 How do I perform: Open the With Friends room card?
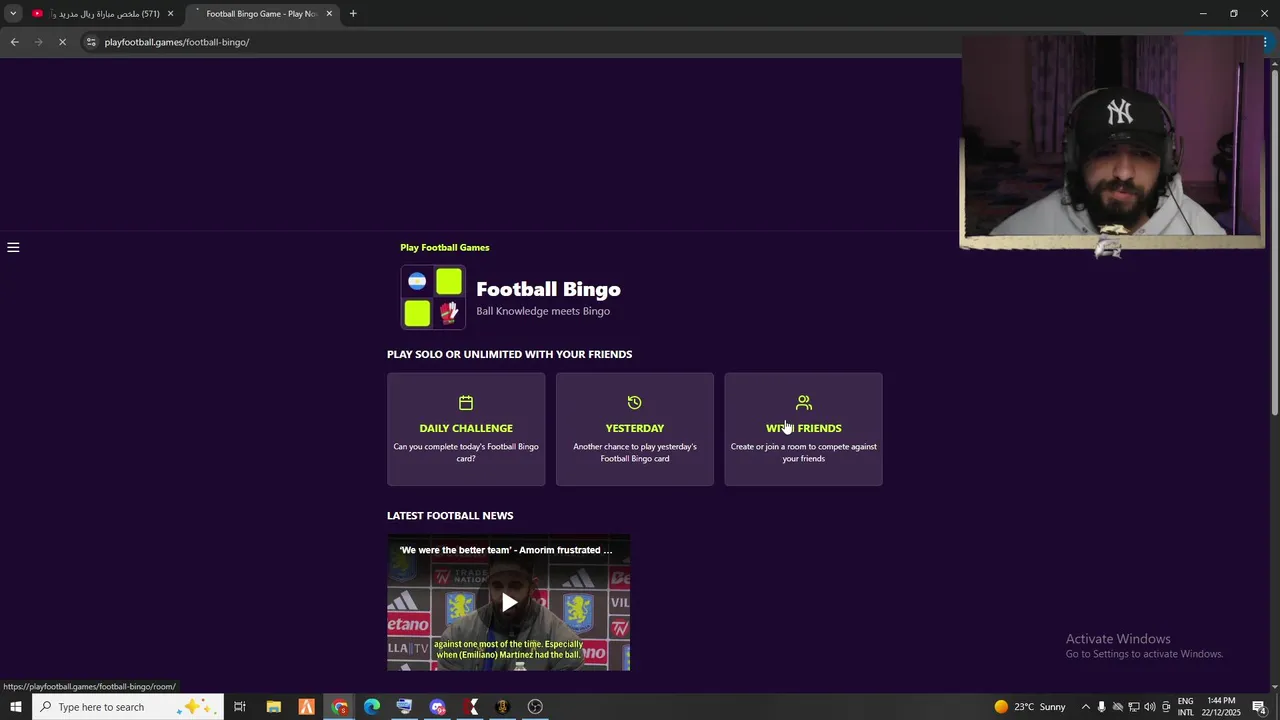pyautogui.click(x=803, y=429)
